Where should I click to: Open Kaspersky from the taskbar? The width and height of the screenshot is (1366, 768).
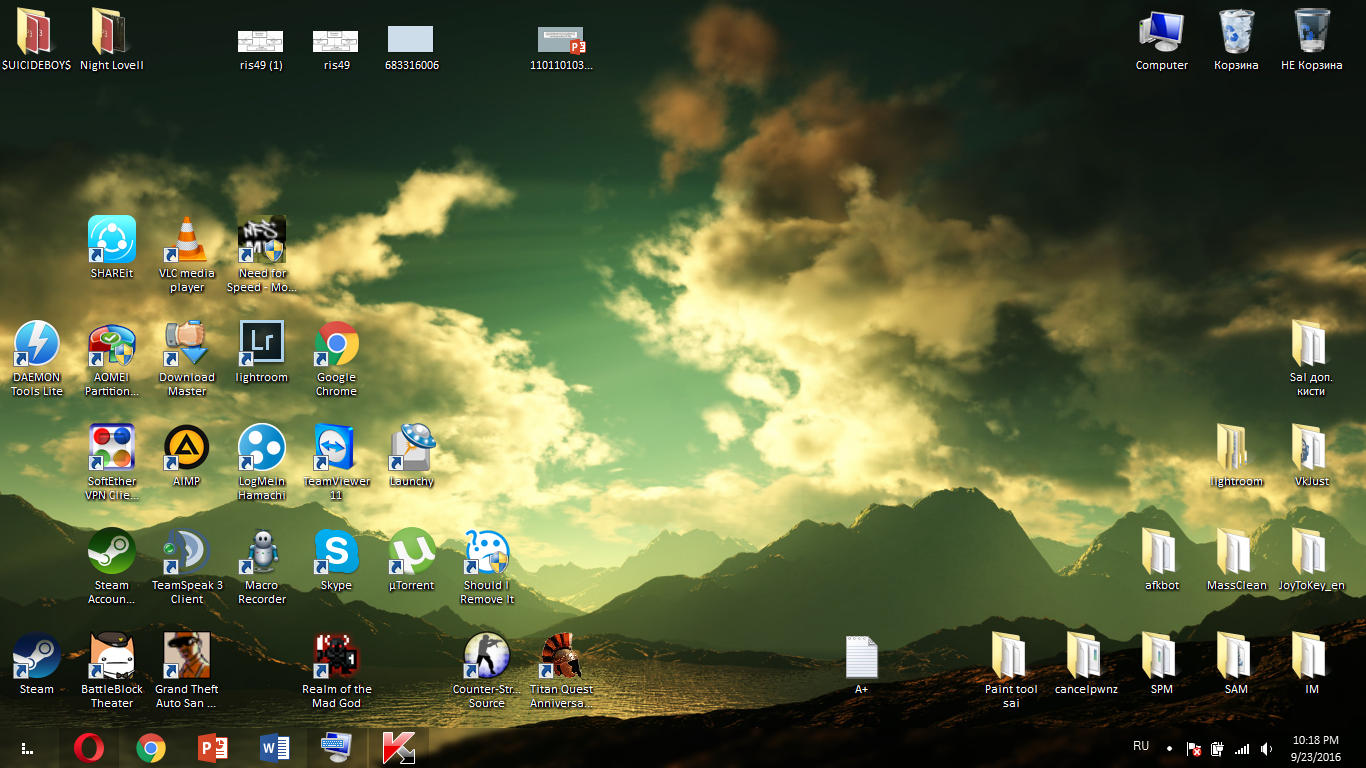[398, 748]
